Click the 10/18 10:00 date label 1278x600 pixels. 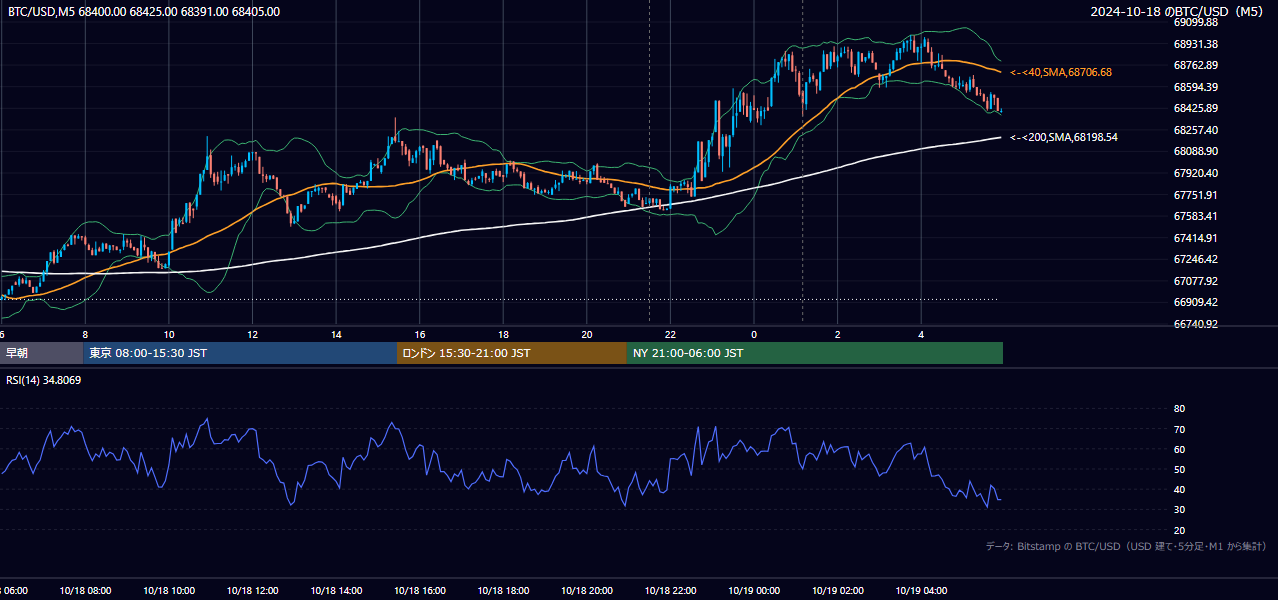169,591
